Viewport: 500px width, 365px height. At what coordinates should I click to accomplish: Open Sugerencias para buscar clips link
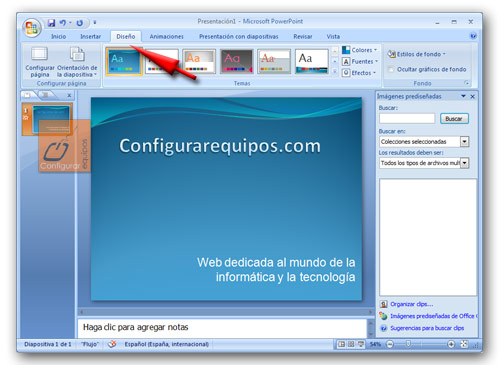point(427,328)
